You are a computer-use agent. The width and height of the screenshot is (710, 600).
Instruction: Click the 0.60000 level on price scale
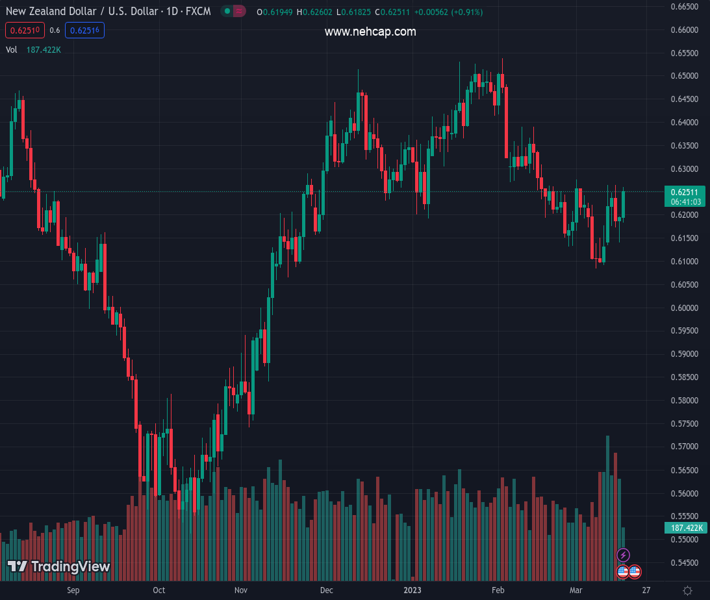[685, 308]
